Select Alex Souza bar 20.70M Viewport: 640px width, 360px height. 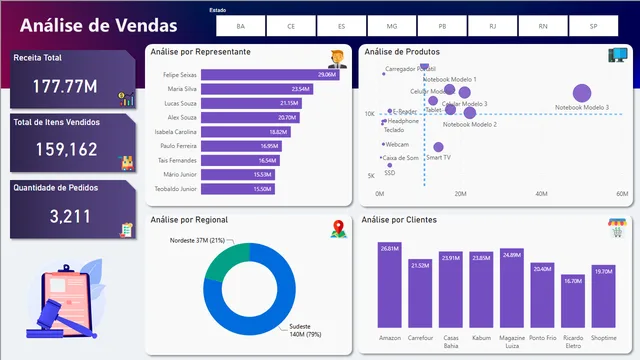[x=250, y=118]
